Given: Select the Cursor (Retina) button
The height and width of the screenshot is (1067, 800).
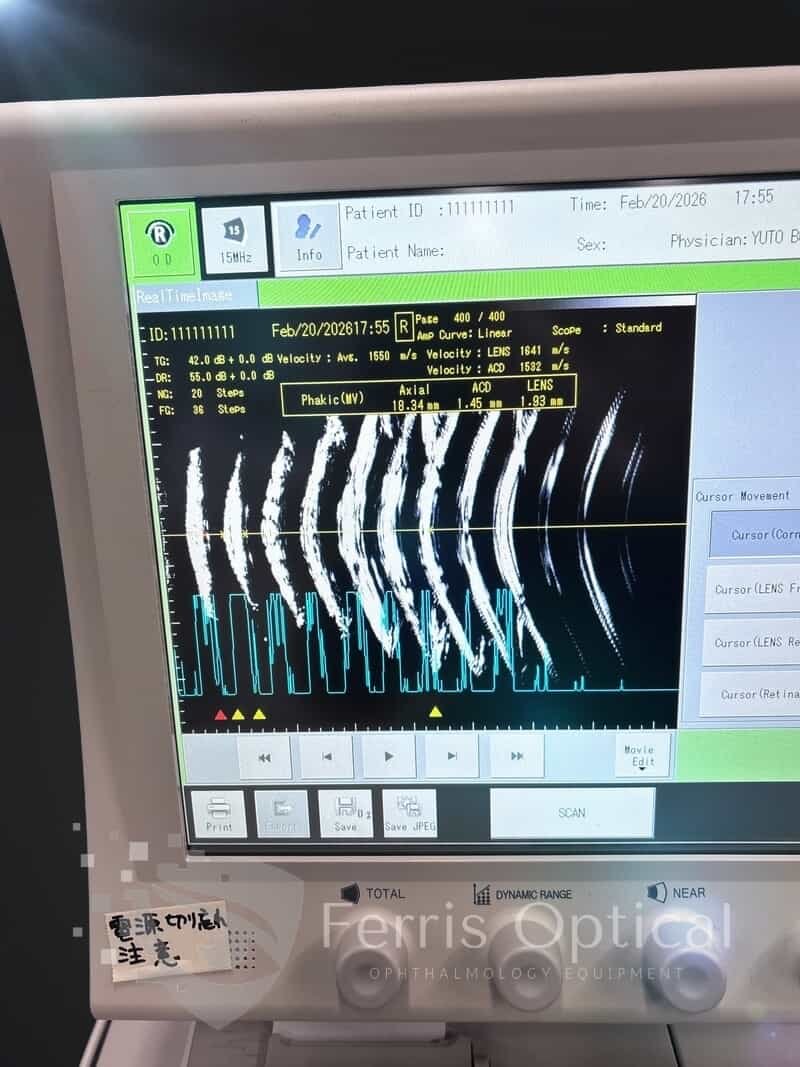Looking at the screenshot, I should pyautogui.click(x=750, y=694).
